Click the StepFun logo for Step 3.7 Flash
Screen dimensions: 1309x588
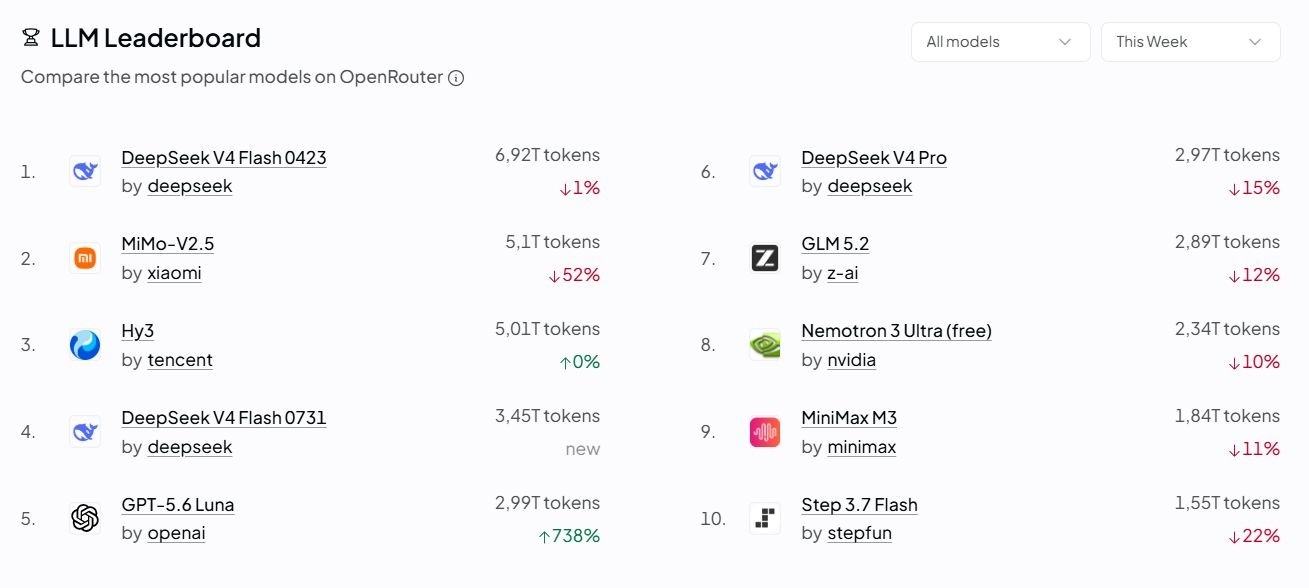pyautogui.click(x=765, y=518)
